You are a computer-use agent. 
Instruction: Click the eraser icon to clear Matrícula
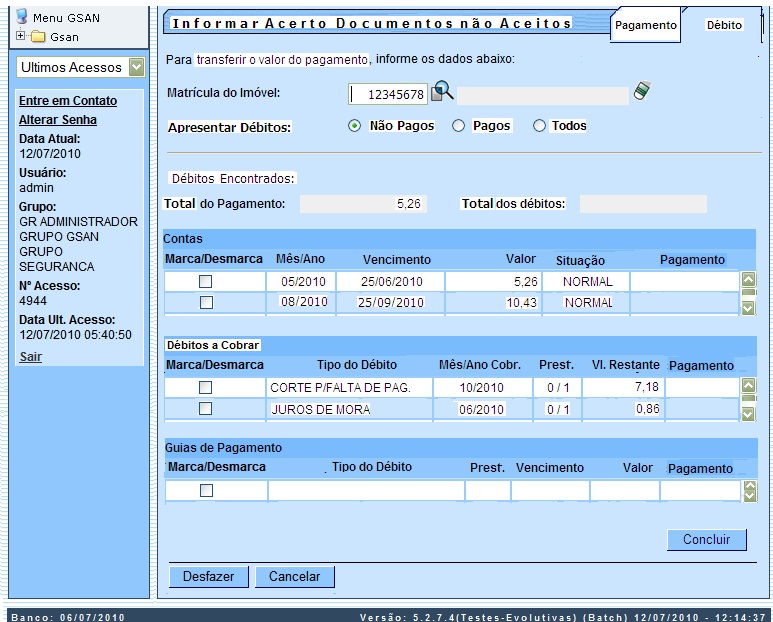(x=643, y=92)
